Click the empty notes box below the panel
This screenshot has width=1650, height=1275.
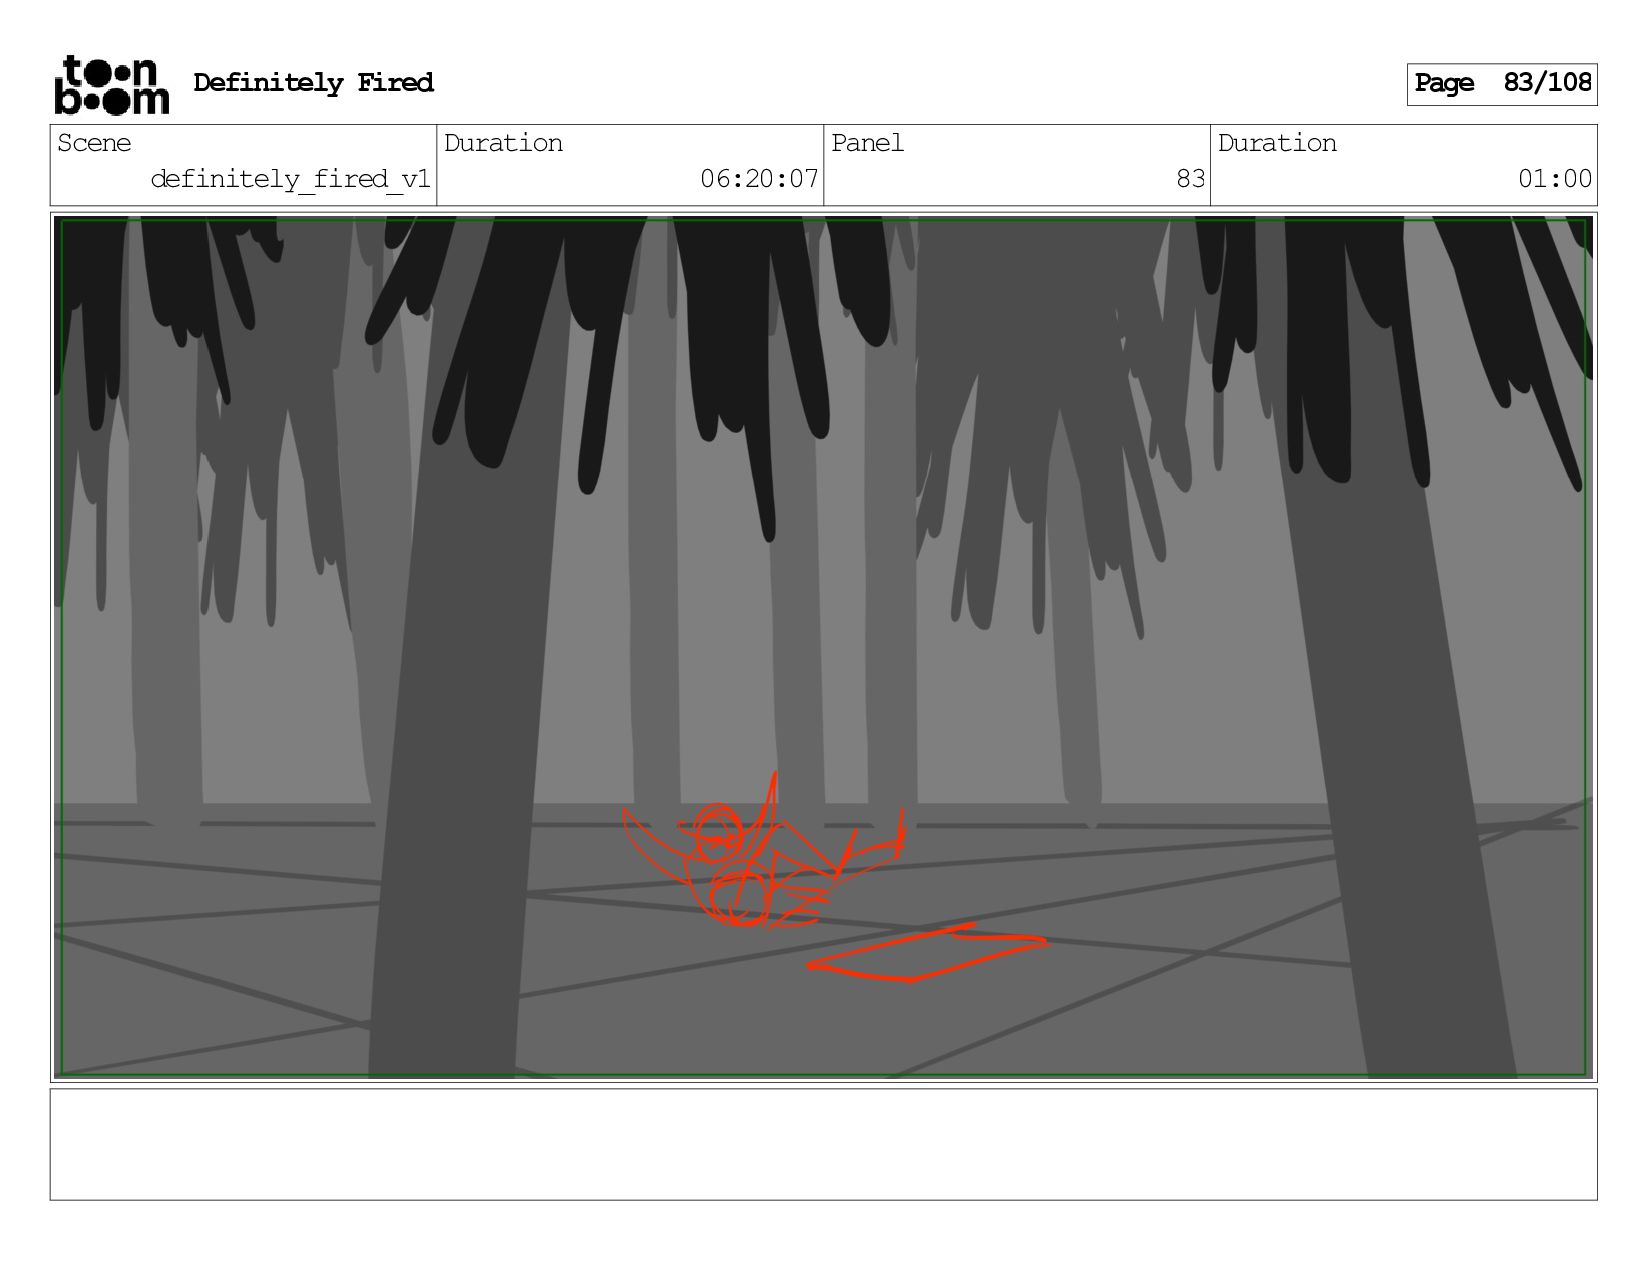pos(823,1144)
